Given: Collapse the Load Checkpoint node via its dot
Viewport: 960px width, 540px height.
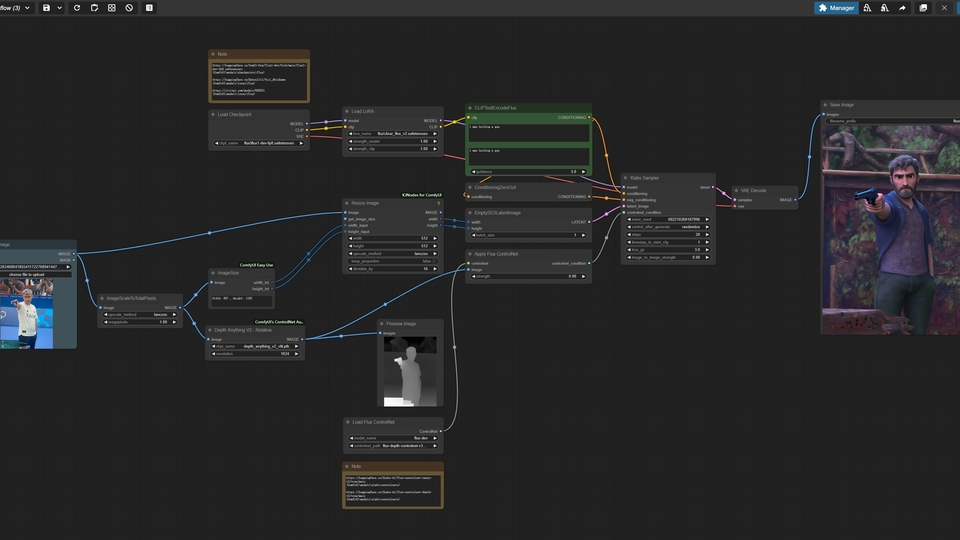Looking at the screenshot, I should pyautogui.click(x=213, y=114).
